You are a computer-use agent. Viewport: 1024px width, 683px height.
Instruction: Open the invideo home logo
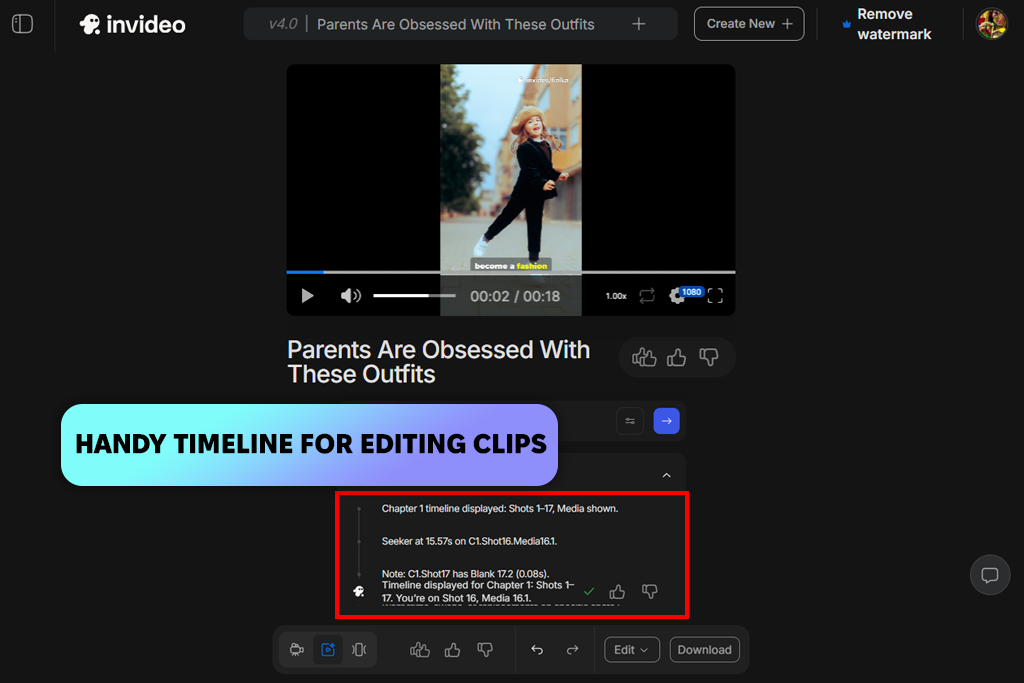click(x=133, y=25)
